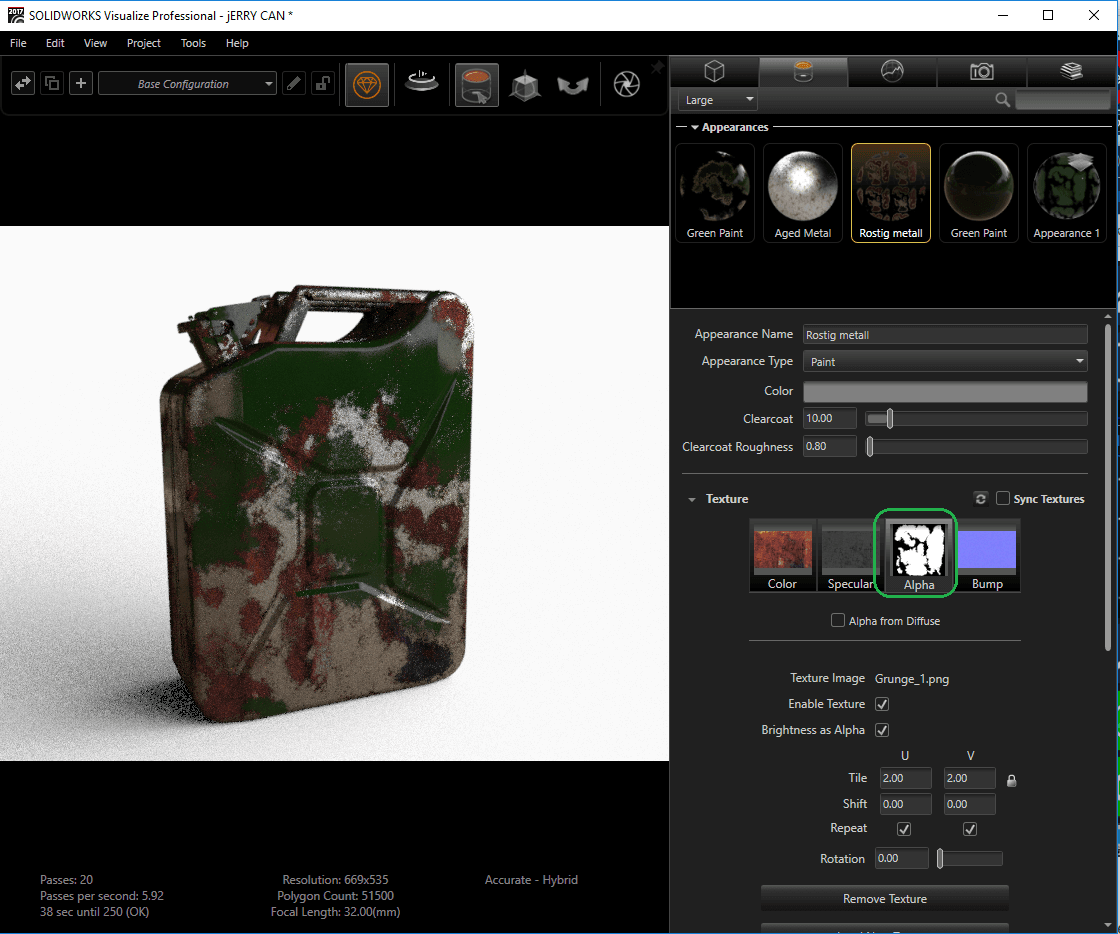Uncheck the Brightness as Alpha checkbox
This screenshot has height=934, width=1120.
[882, 730]
